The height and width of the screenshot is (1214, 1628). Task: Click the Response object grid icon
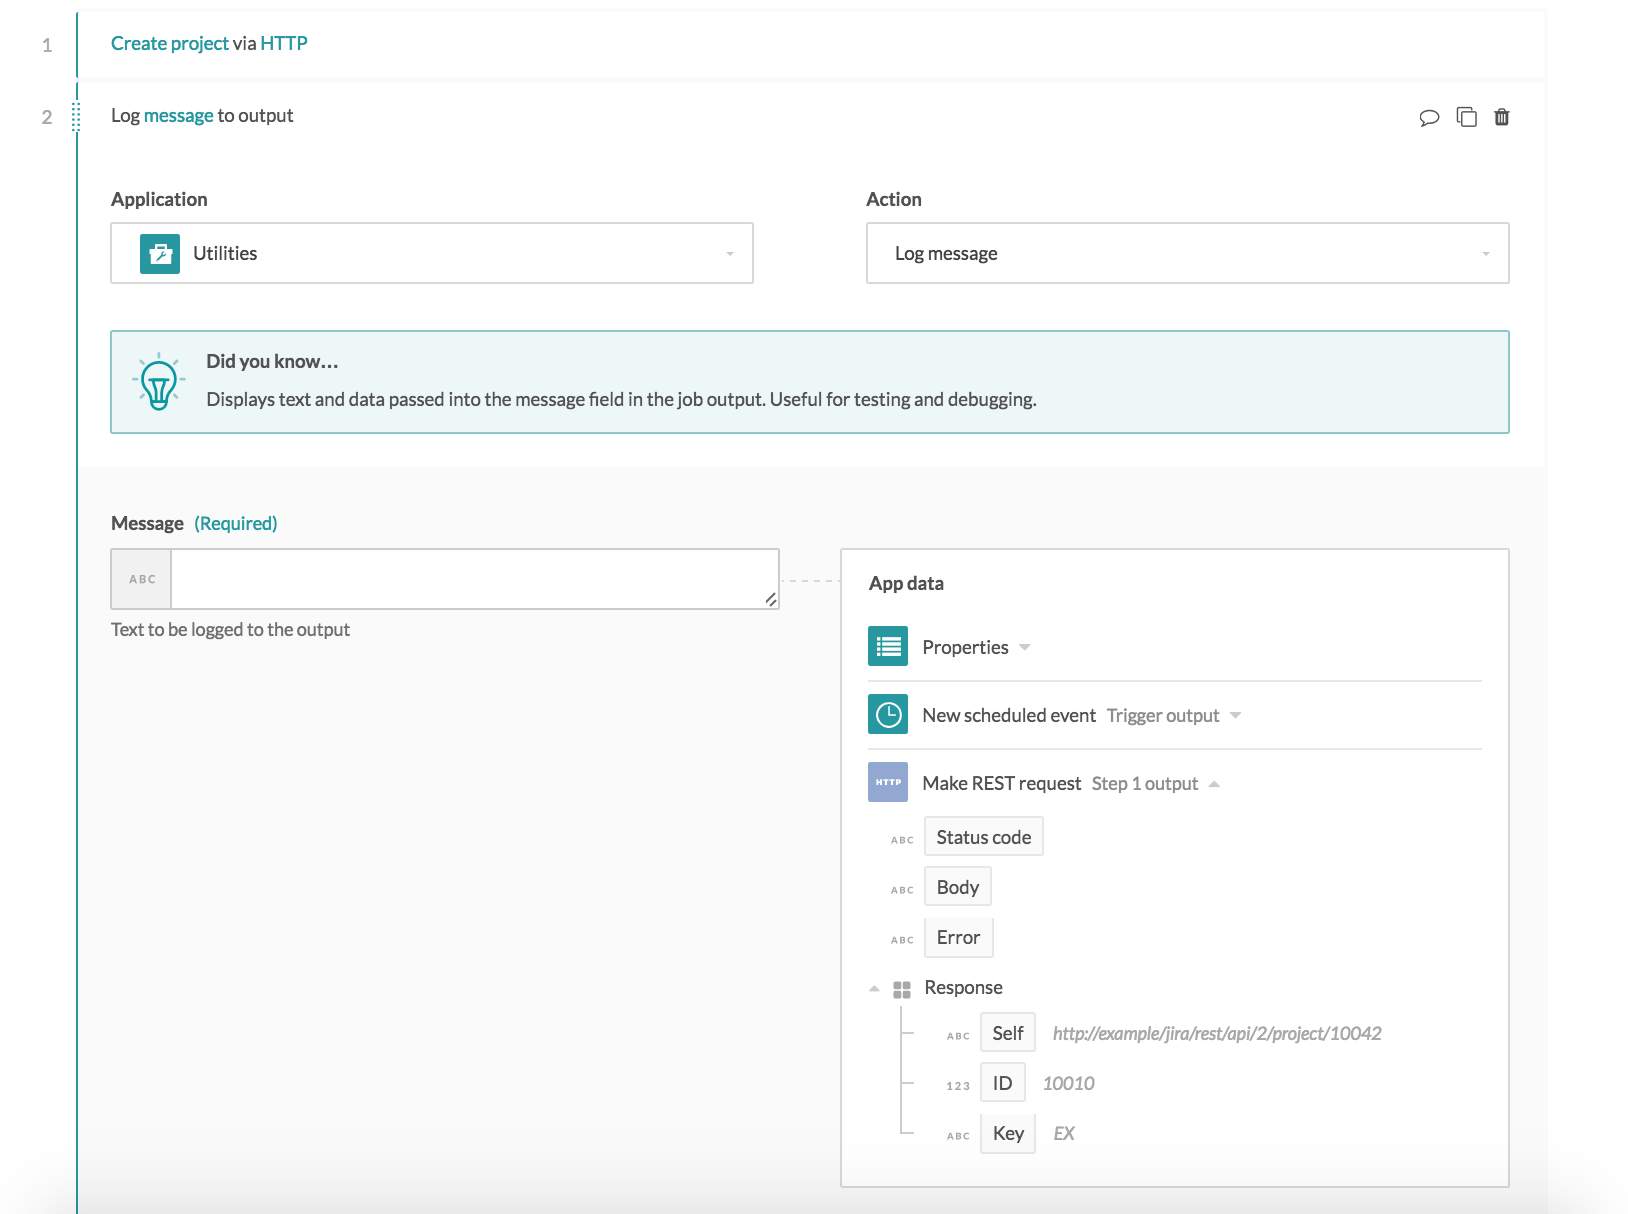tap(901, 989)
